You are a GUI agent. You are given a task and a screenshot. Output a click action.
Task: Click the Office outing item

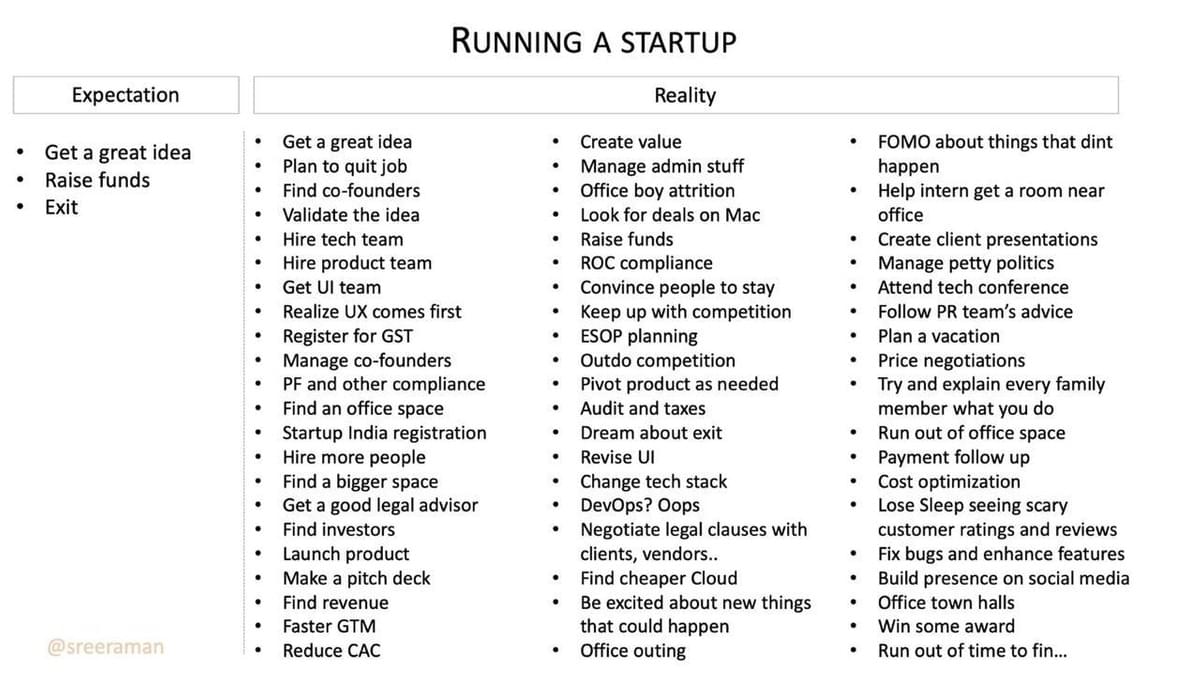(633, 651)
